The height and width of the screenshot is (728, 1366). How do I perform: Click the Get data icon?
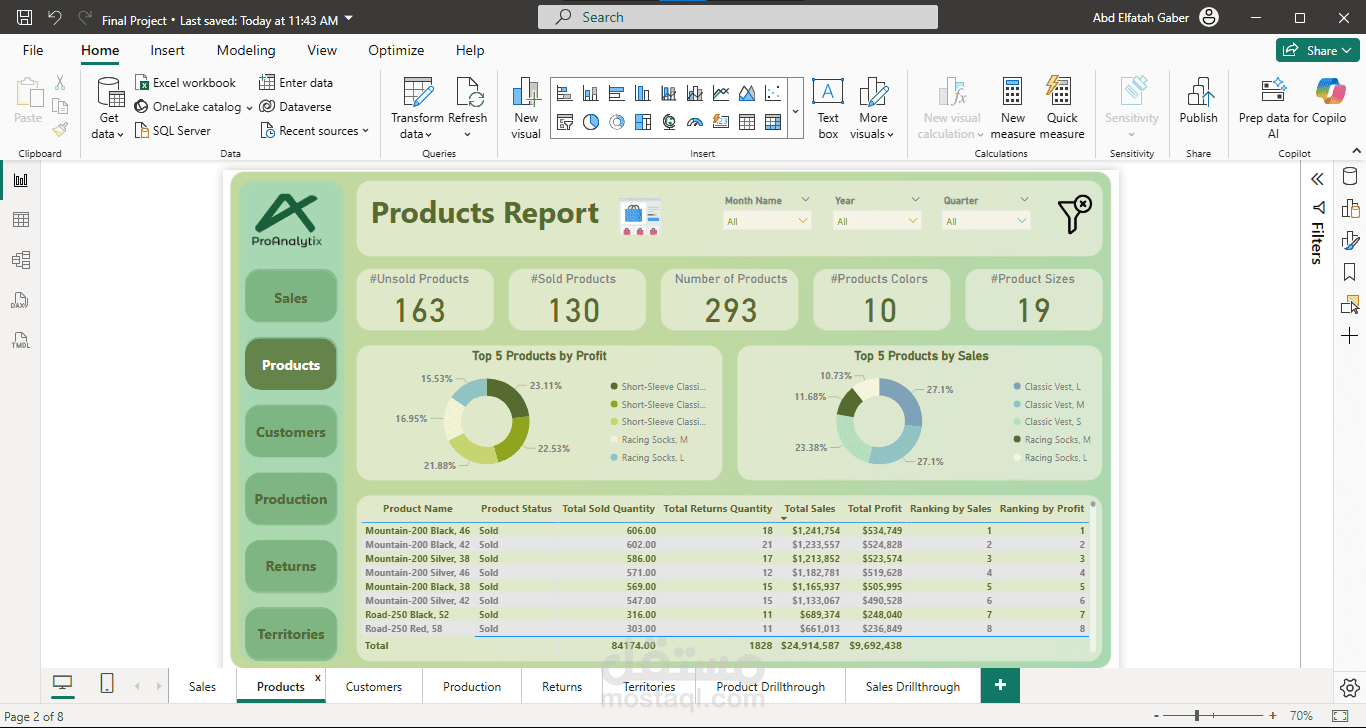point(109,94)
